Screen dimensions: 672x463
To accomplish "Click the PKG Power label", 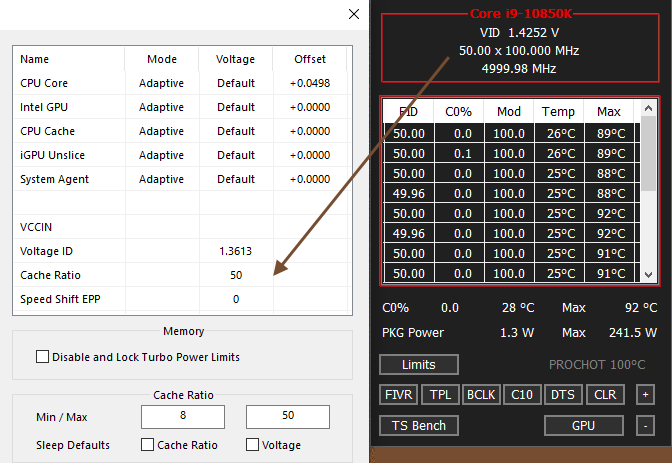I will [x=413, y=333].
